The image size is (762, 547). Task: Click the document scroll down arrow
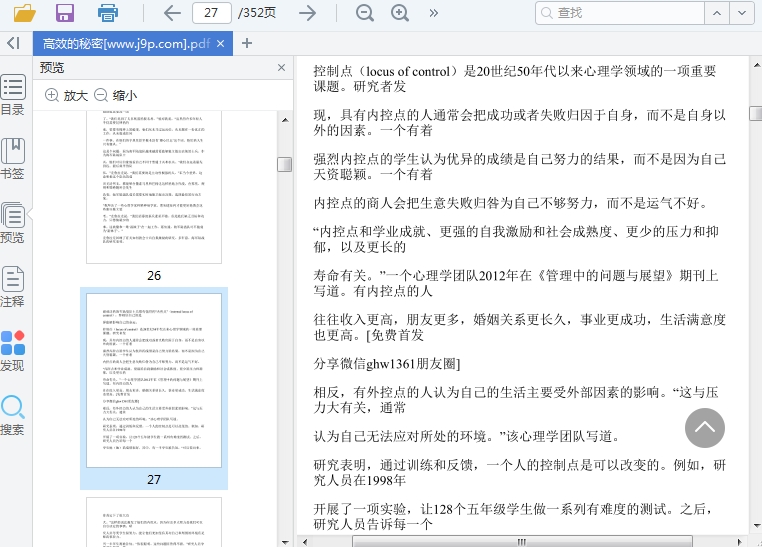coord(756,526)
